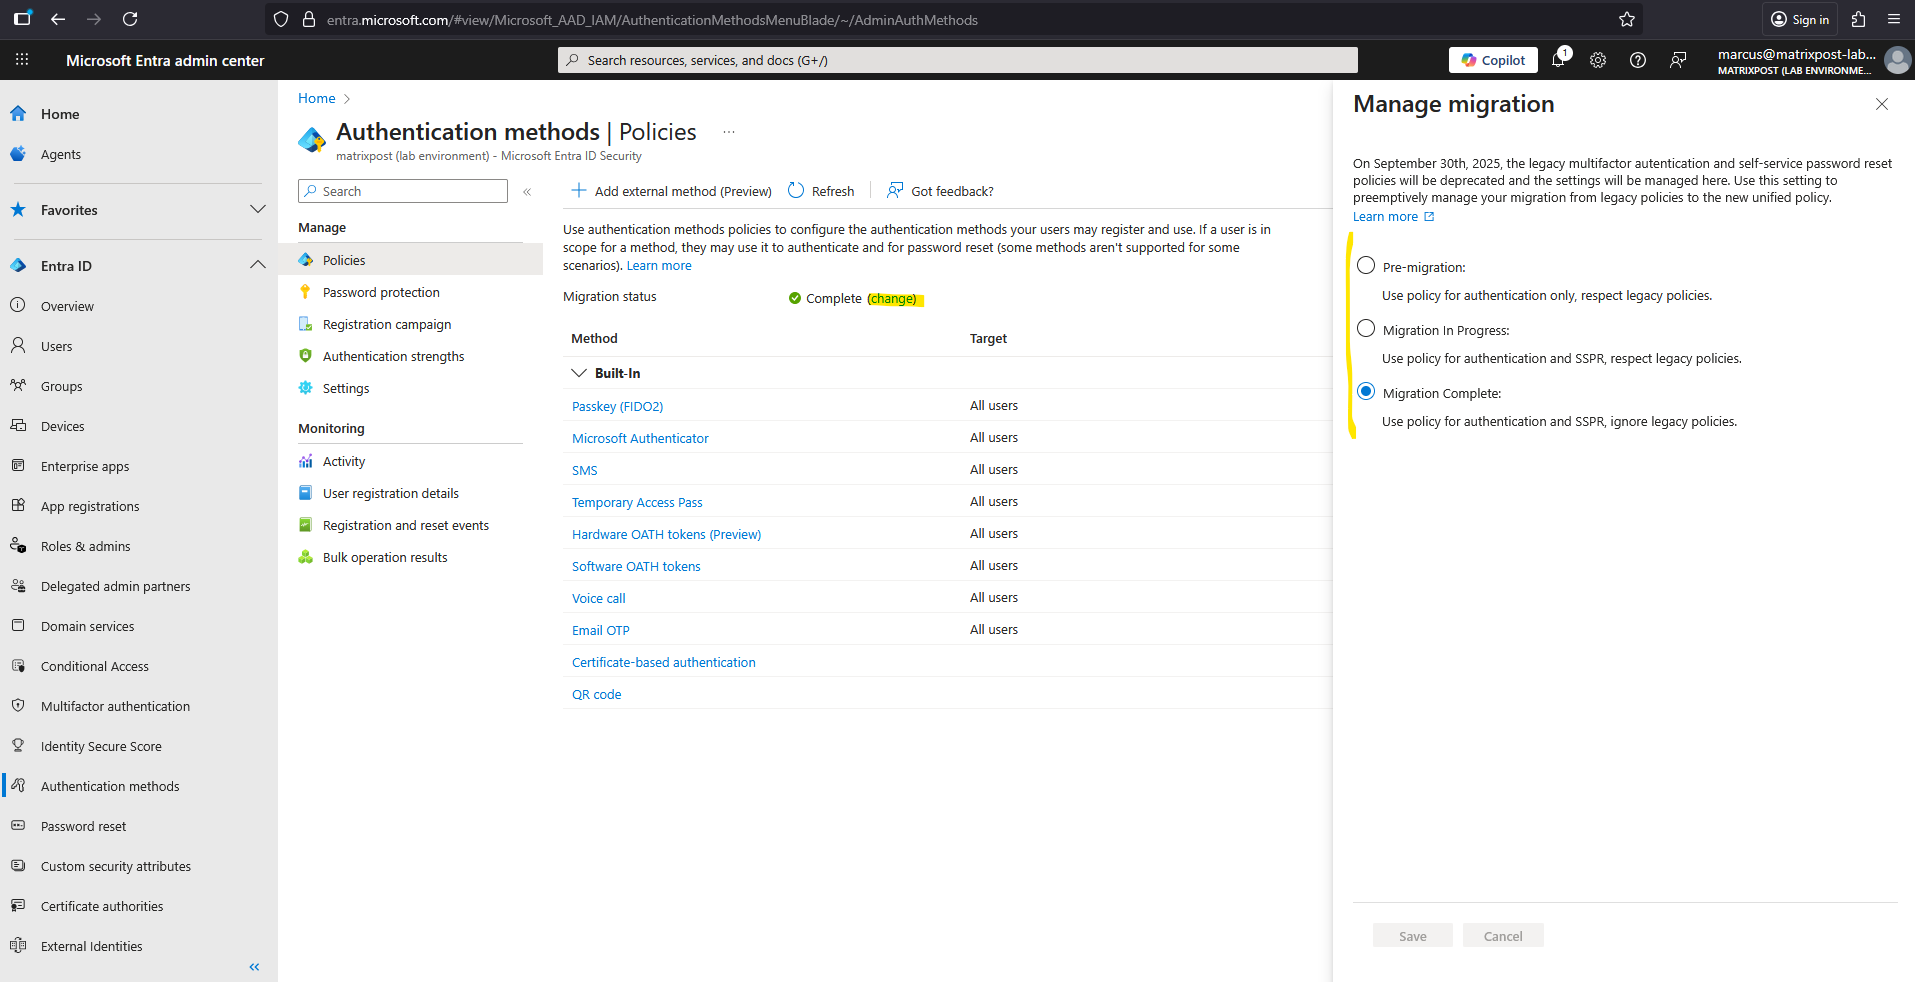Open the notifications bell icon
1915x982 pixels.
click(x=1558, y=60)
